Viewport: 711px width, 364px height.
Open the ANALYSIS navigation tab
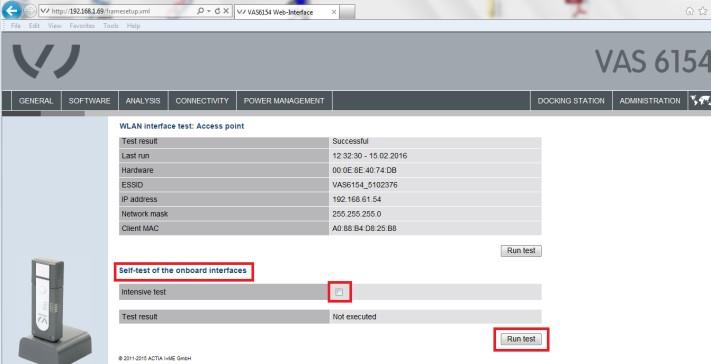[x=143, y=101]
